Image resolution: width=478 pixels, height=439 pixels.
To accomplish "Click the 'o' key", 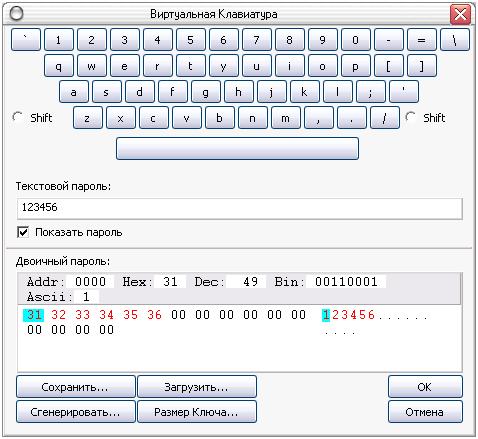I will pyautogui.click(x=323, y=66).
